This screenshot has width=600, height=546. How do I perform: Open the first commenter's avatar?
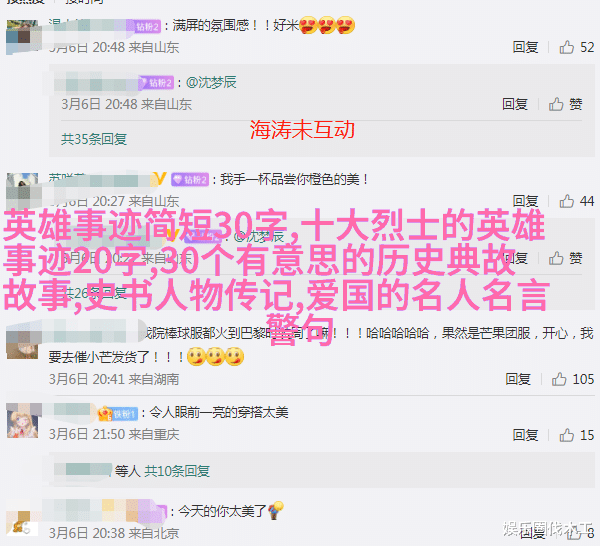pyautogui.click(x=23, y=36)
